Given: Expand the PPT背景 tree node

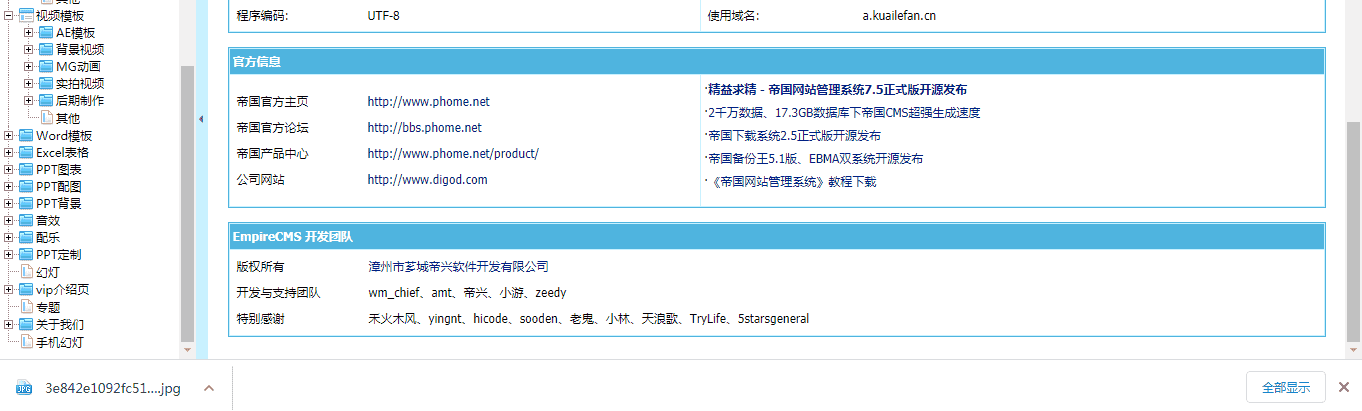Looking at the screenshot, I should [9, 203].
